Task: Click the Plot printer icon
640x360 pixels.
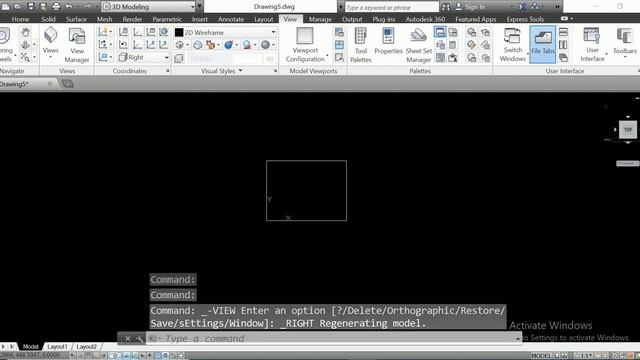Action: [x=56, y=7]
